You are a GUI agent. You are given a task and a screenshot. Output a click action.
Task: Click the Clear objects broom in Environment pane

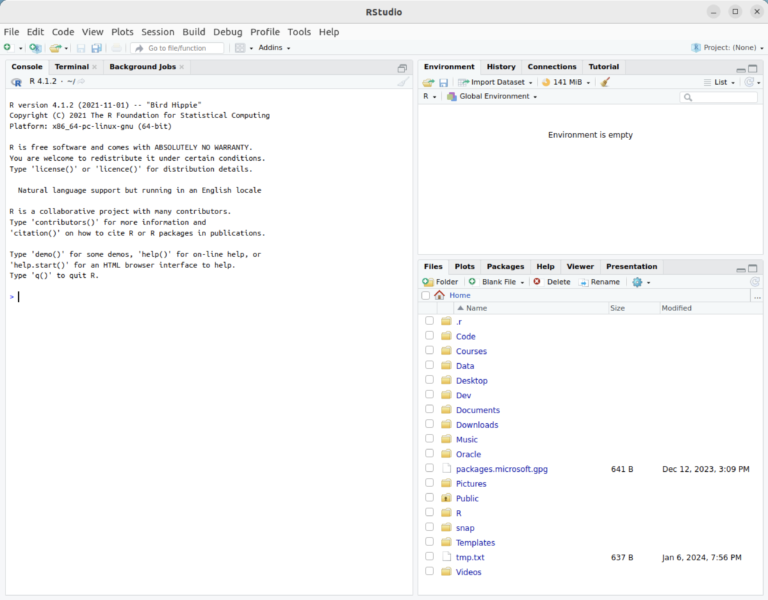(605, 82)
